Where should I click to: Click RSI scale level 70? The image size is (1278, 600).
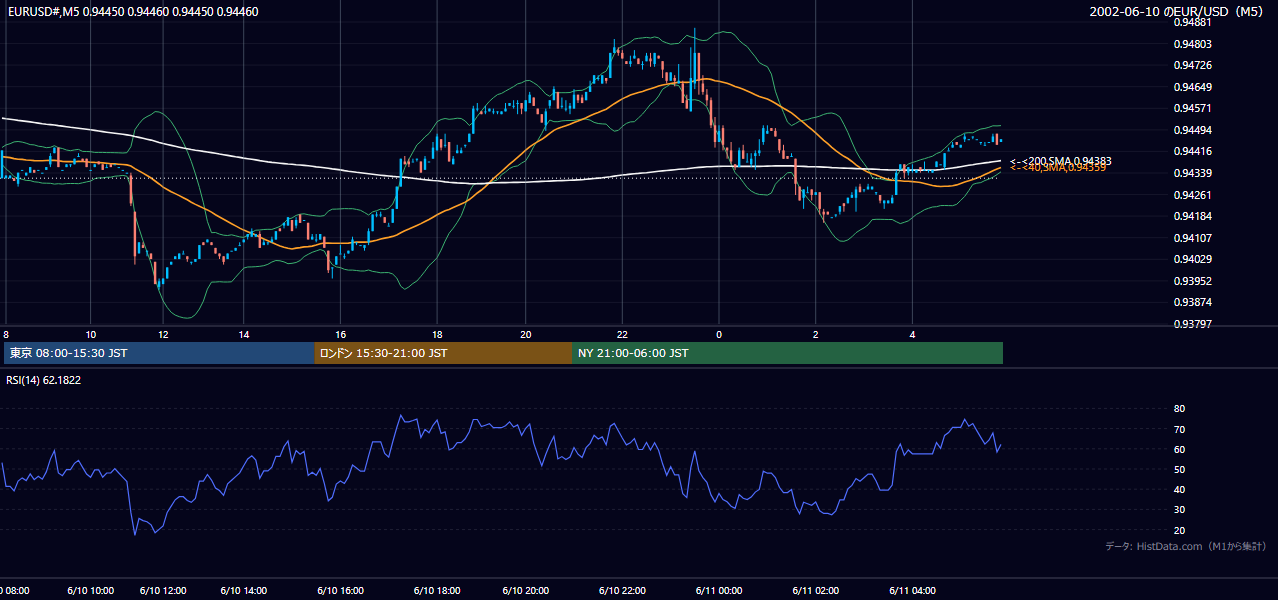(x=1179, y=429)
